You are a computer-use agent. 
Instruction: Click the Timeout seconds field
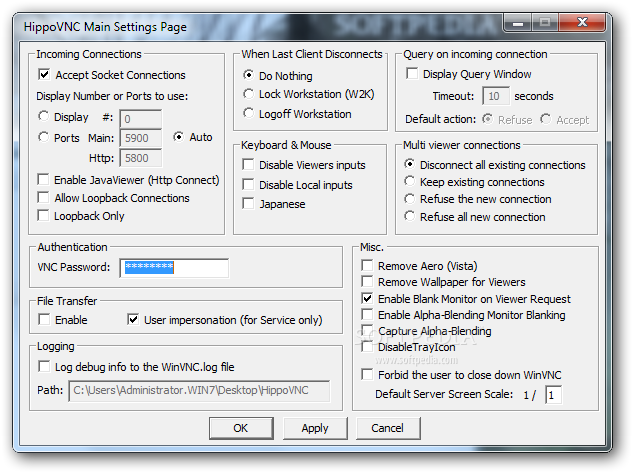coord(496,96)
